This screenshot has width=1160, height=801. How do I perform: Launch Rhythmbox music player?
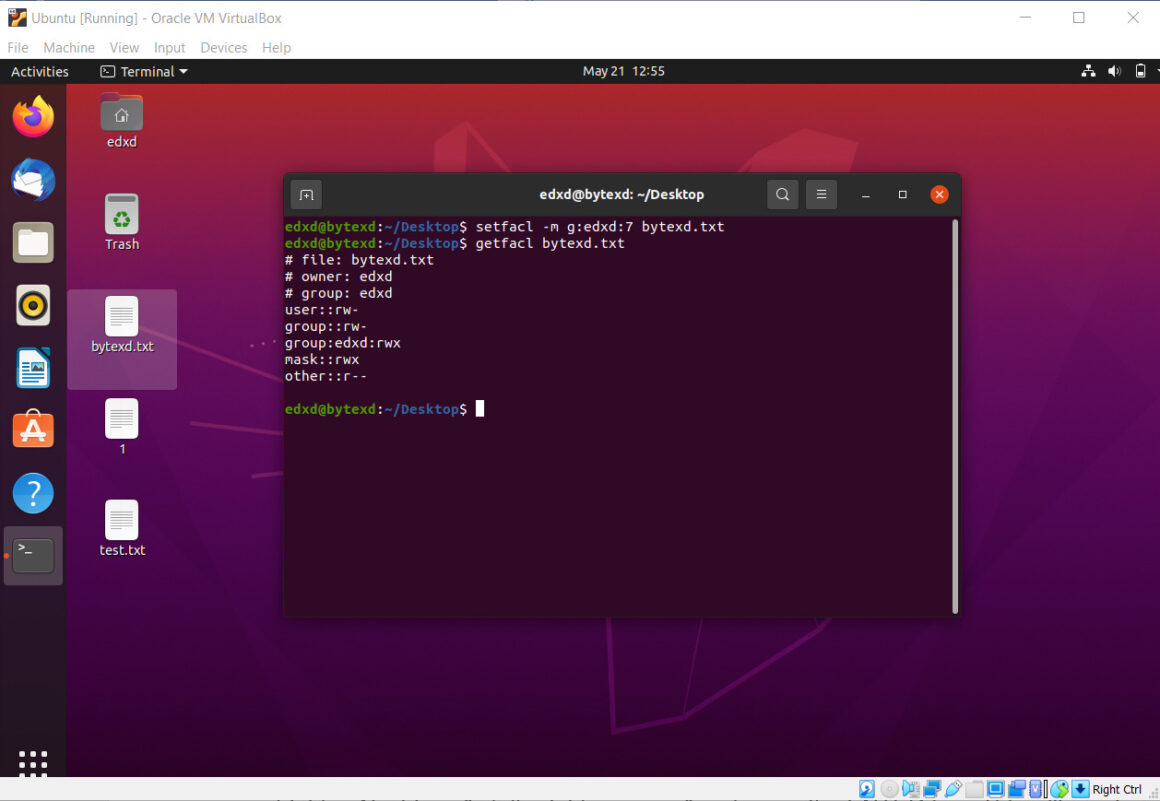(33, 305)
